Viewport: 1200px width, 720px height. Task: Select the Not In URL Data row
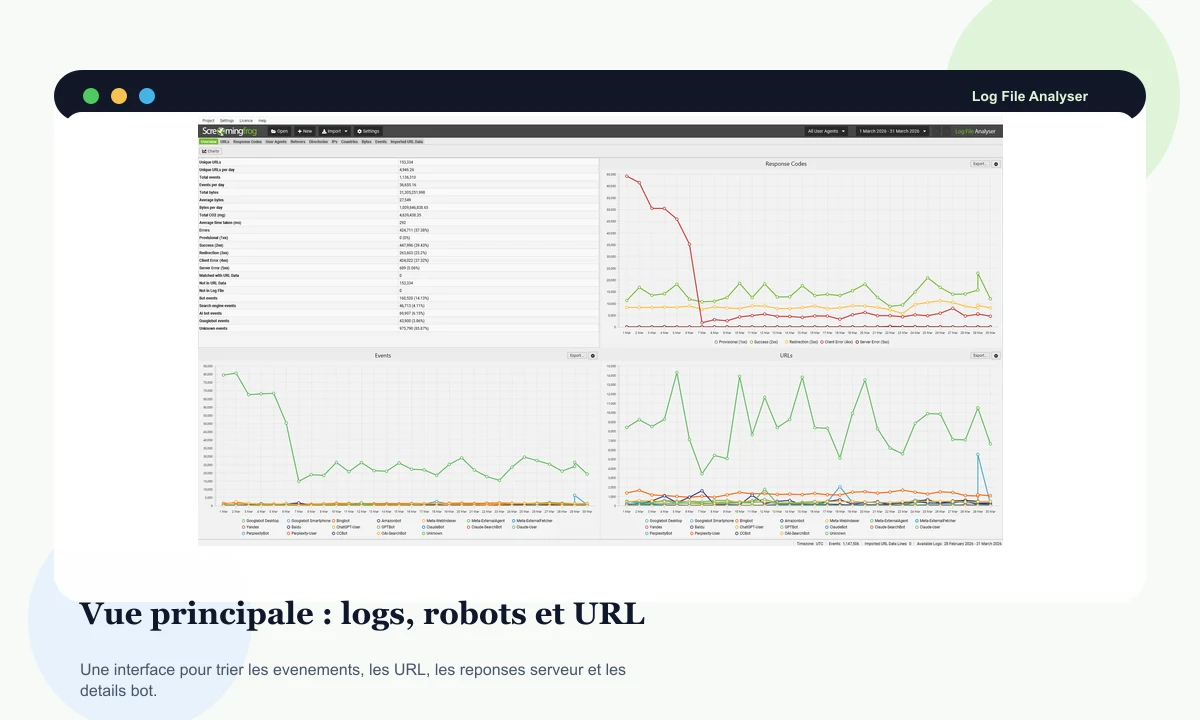398,283
